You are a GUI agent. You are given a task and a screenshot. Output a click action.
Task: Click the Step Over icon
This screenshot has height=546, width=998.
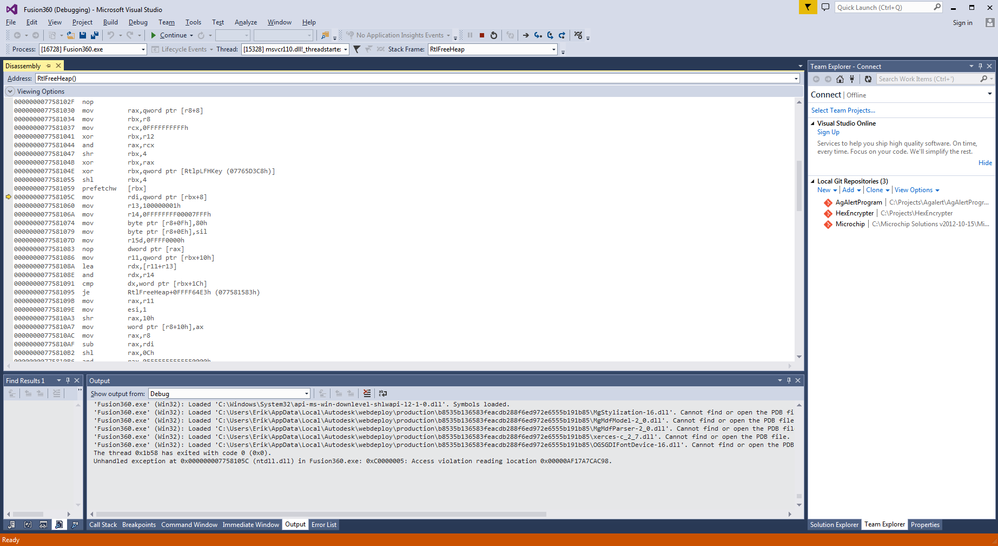[550, 36]
